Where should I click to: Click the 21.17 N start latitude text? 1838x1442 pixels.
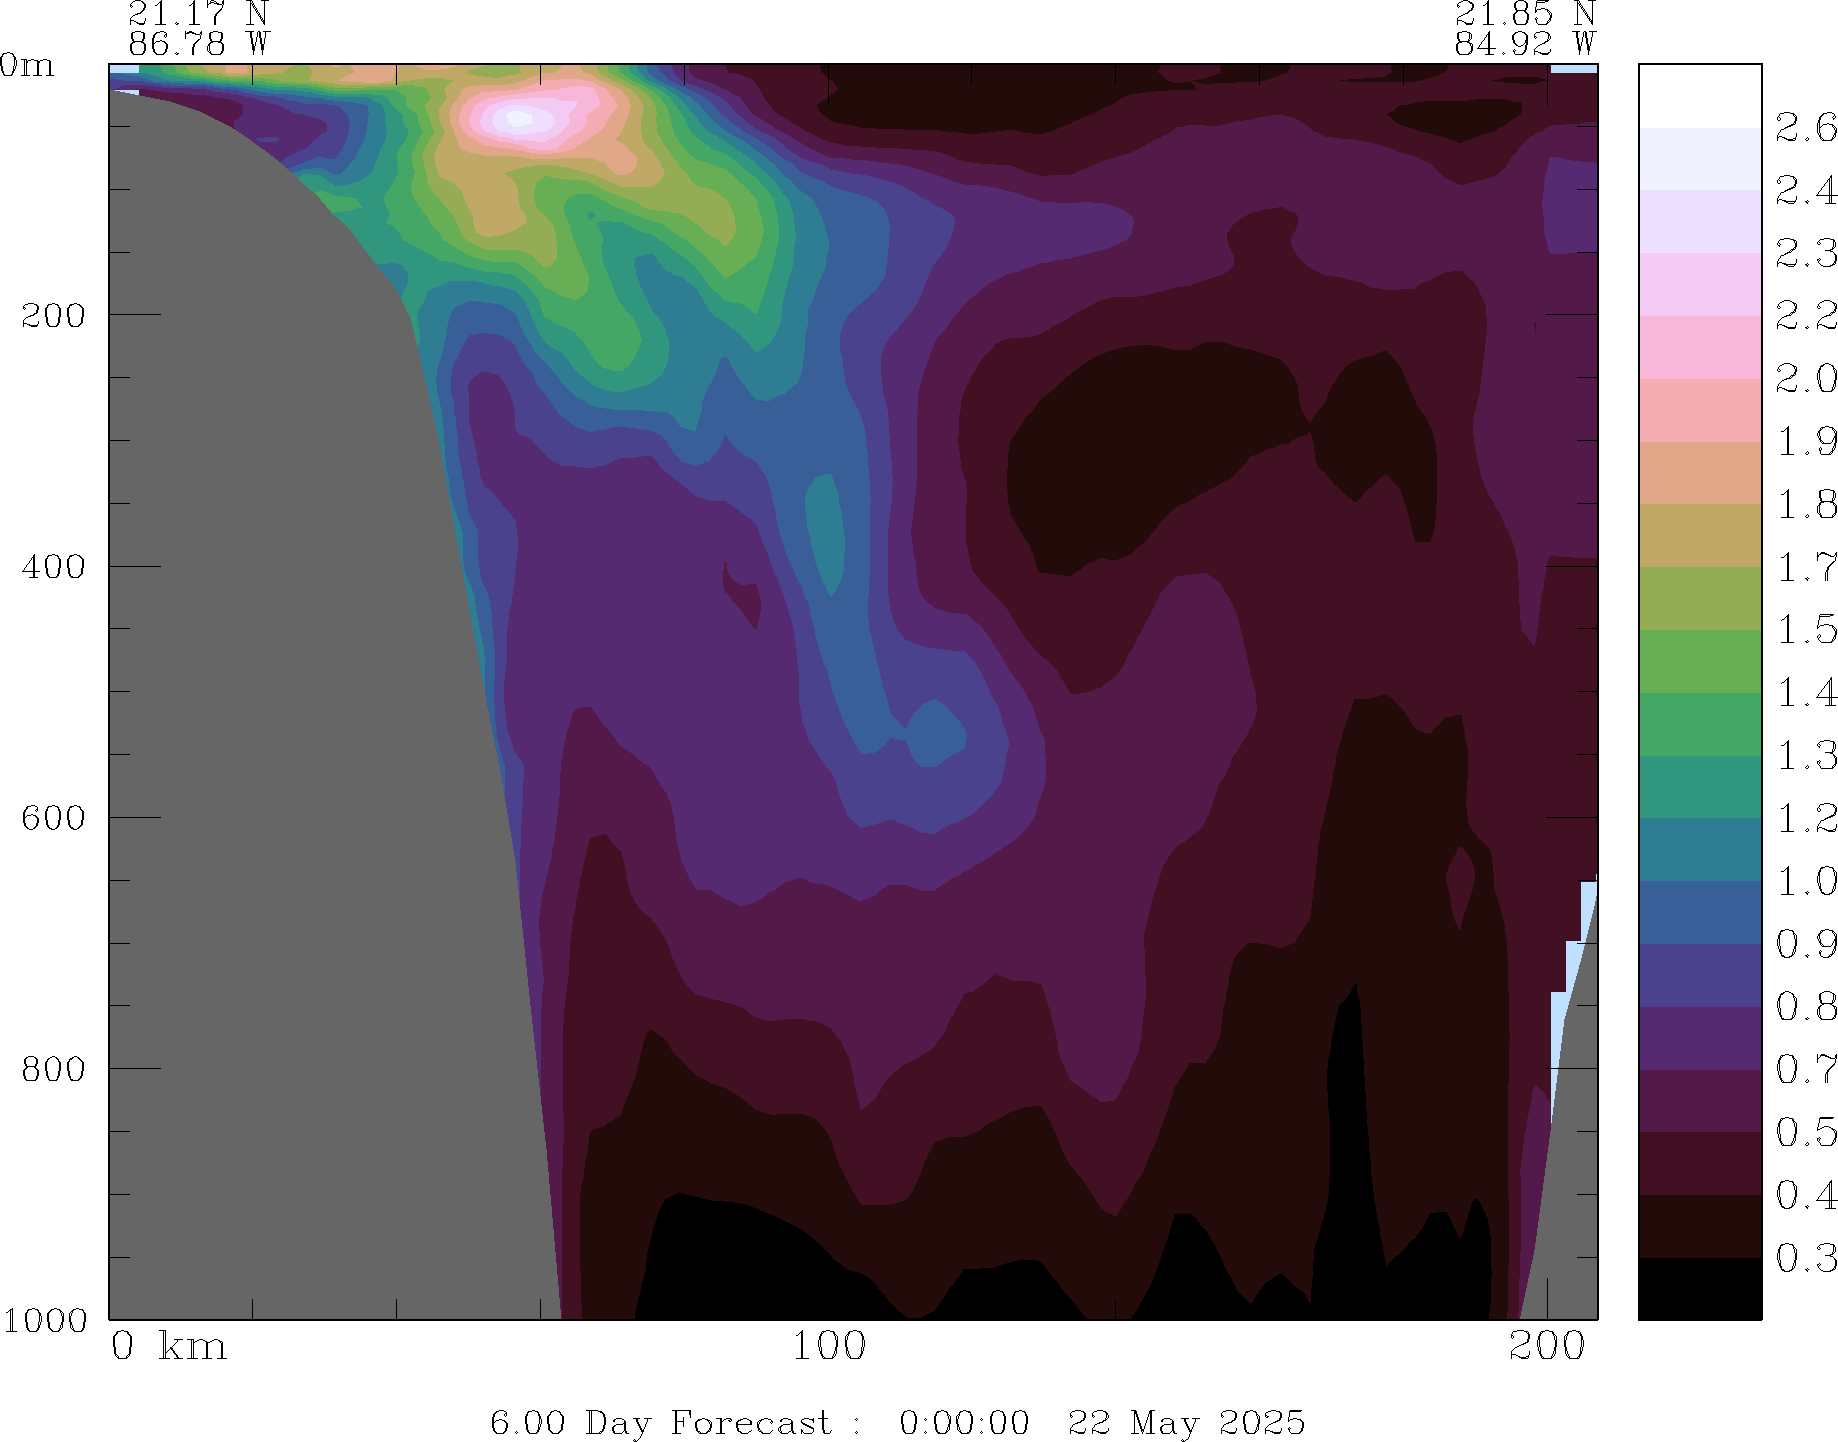pyautogui.click(x=198, y=14)
